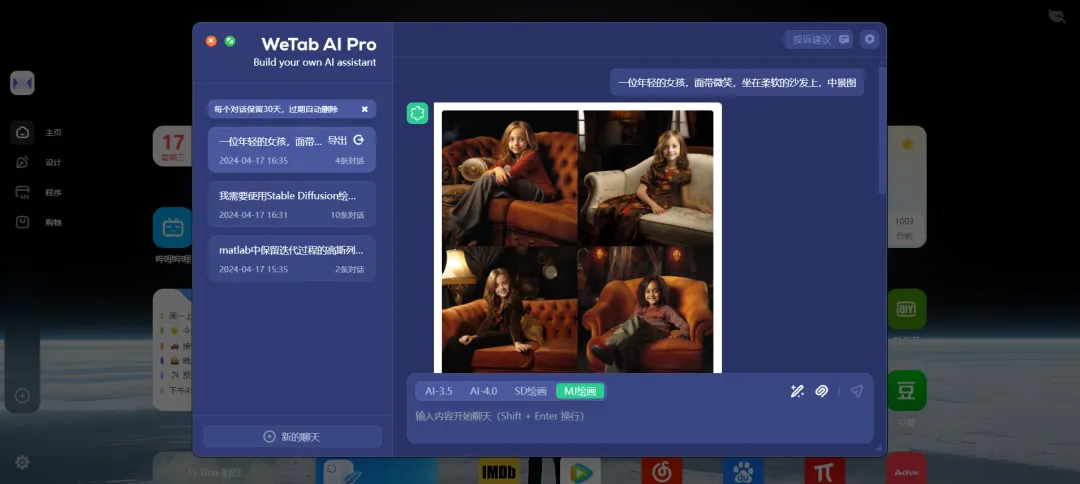Open the Douban 豆 shortcut

tap(906, 390)
